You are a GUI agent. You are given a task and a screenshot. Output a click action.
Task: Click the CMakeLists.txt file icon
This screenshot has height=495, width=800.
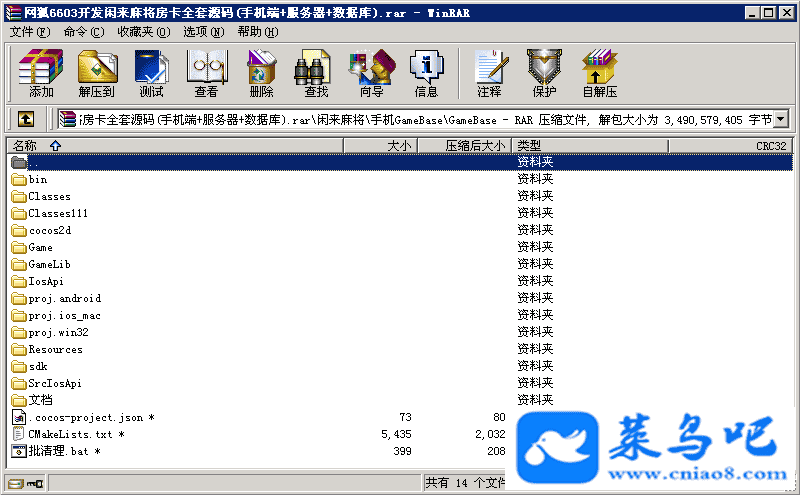point(18,434)
